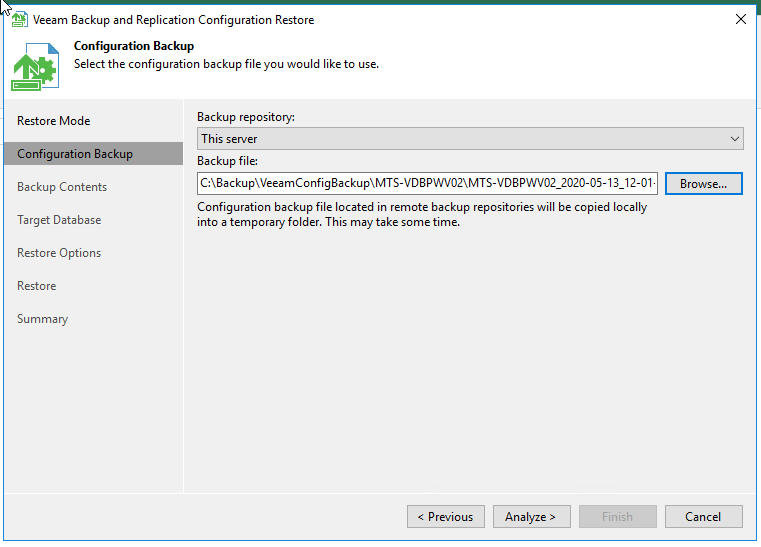Click the remote repositories information note
The image size is (761, 547).
pos(422,215)
